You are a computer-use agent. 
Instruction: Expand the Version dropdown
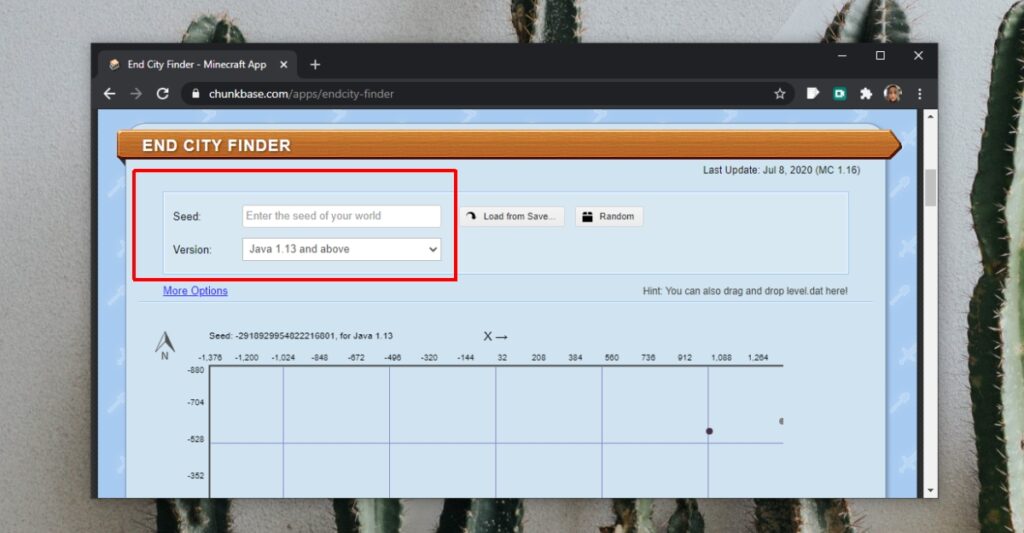click(341, 249)
